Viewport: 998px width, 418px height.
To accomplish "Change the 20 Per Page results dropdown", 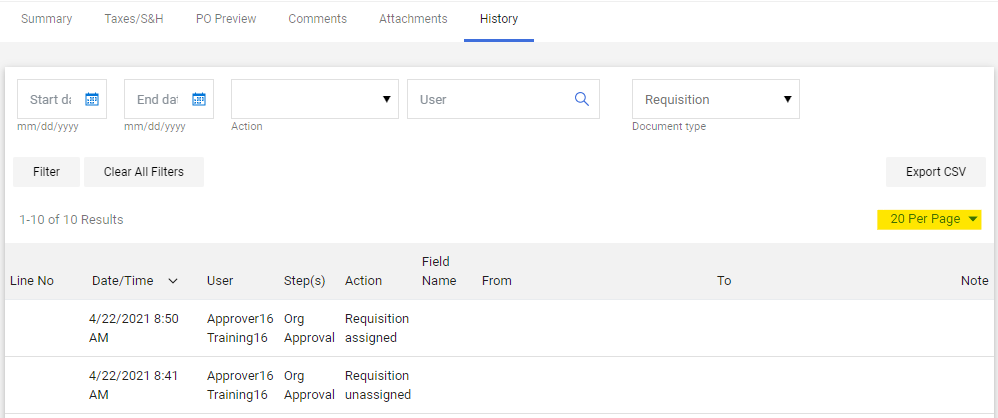I will click(x=929, y=219).
